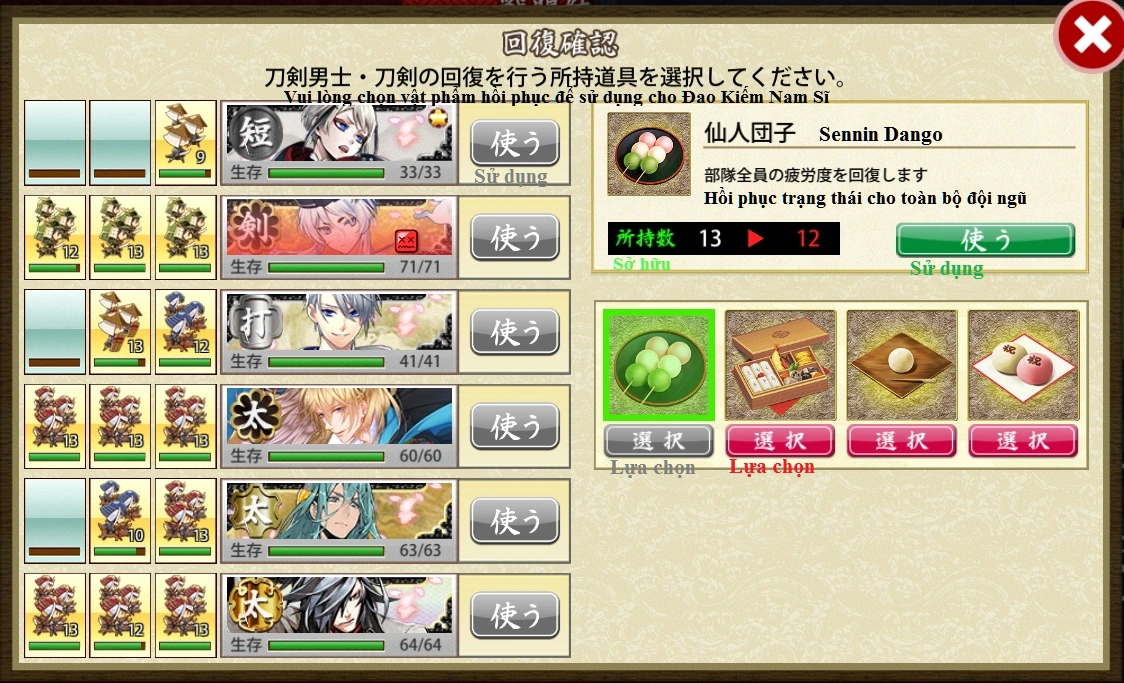
Task: Use item on the sword with 63/63 HP
Action: [x=515, y=521]
